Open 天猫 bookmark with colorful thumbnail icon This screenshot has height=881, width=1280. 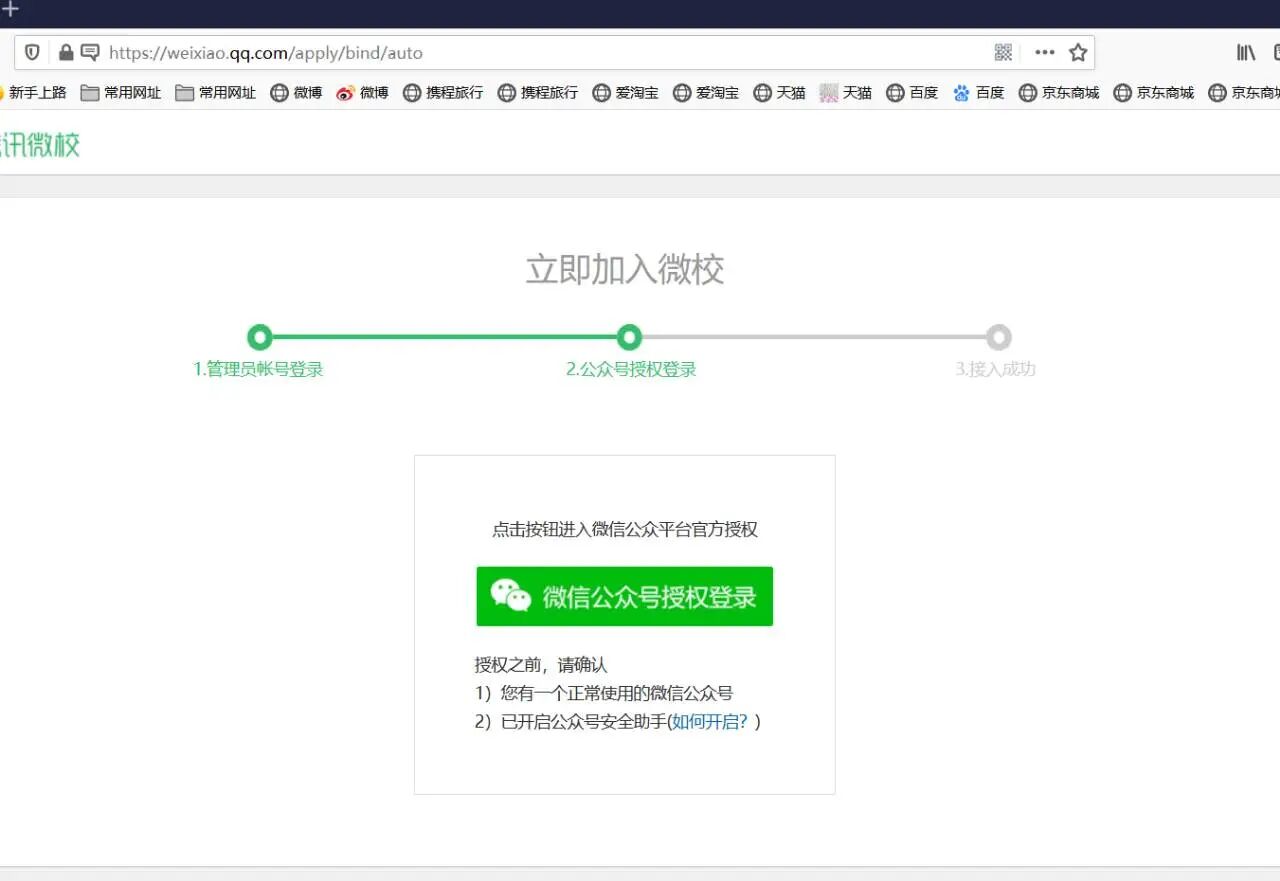click(846, 92)
